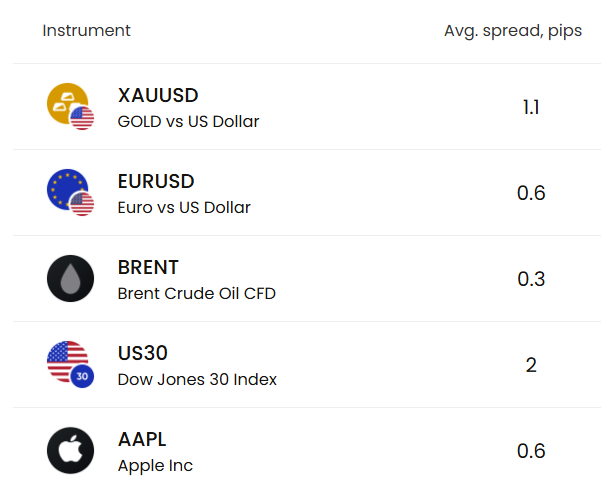The image size is (601, 495).
Task: Click the spread value 2 for US30
Action: (x=531, y=365)
